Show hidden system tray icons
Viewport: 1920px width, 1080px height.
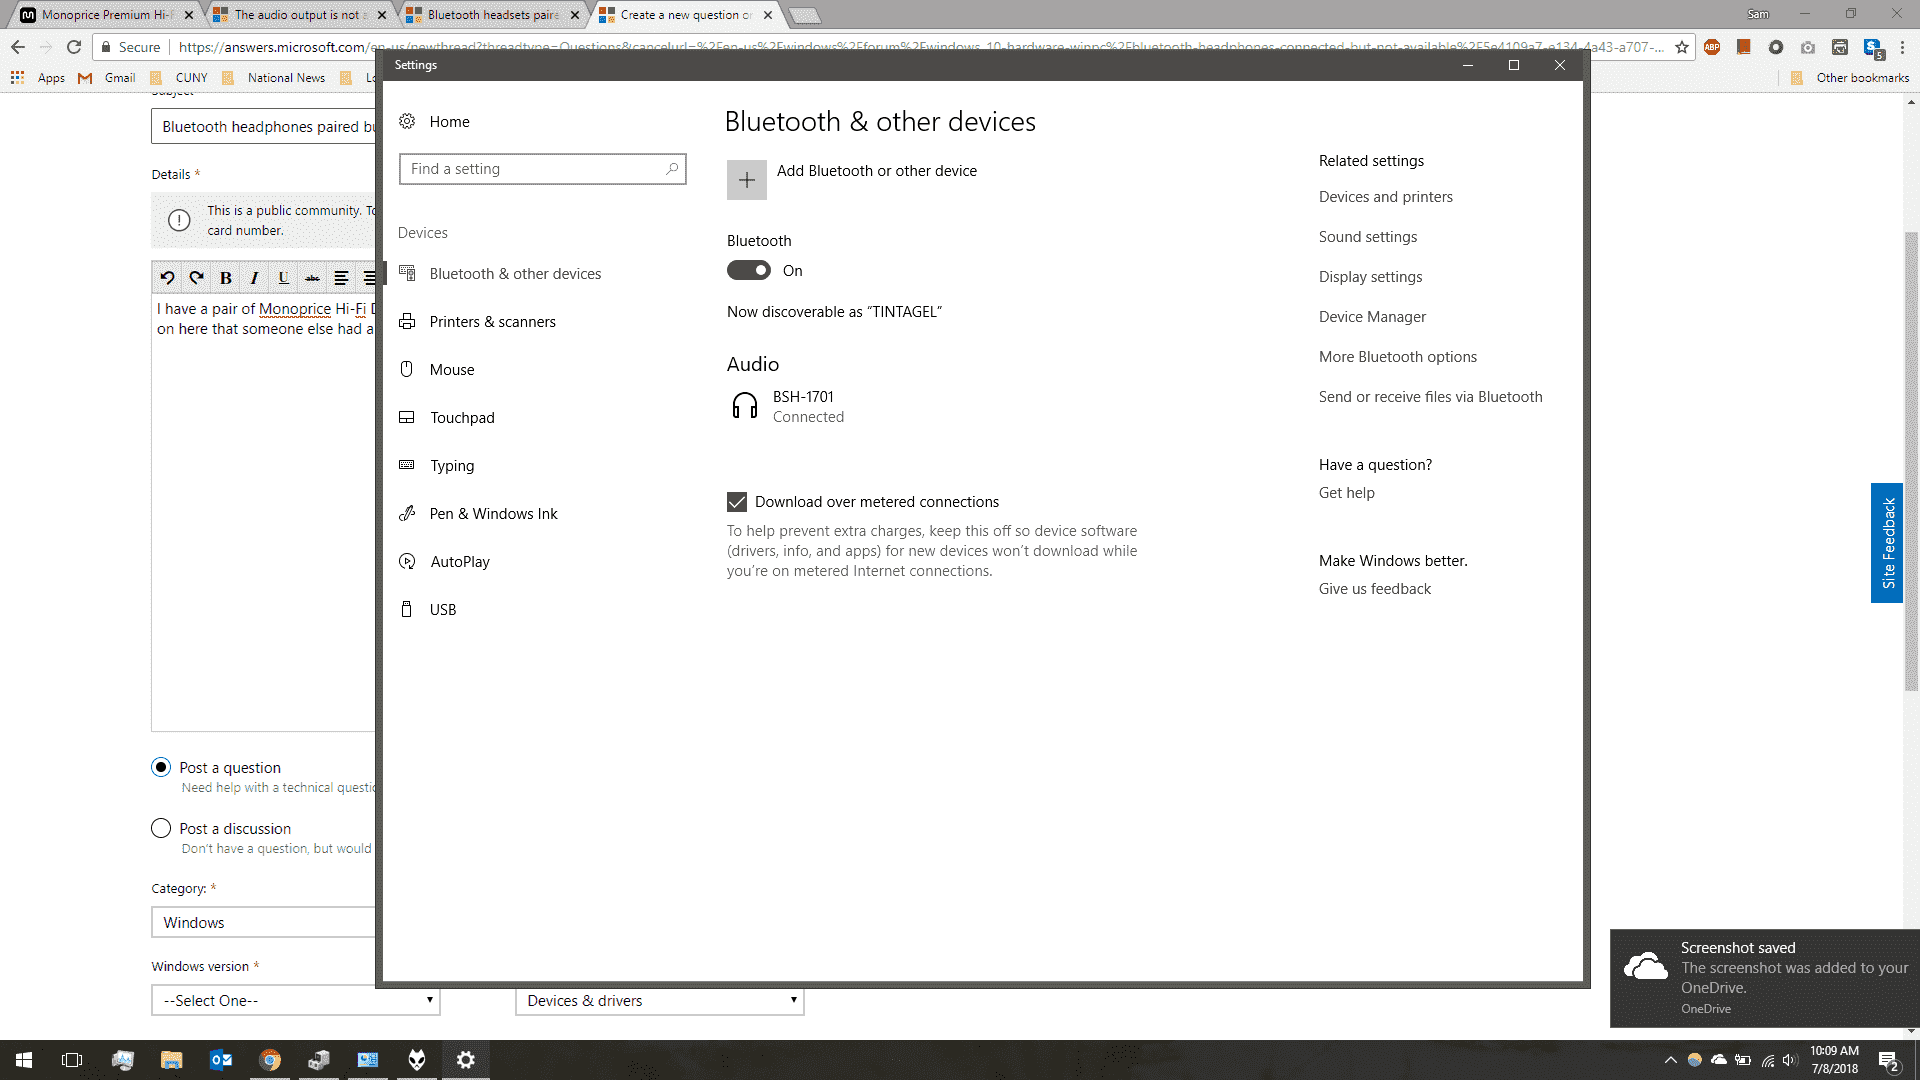coord(1670,1060)
